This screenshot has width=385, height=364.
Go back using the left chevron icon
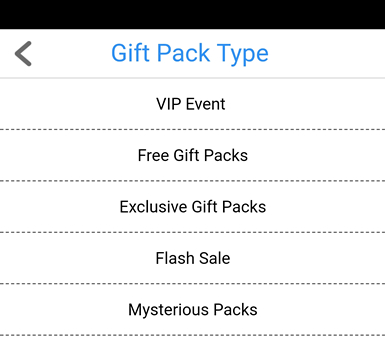click(23, 54)
